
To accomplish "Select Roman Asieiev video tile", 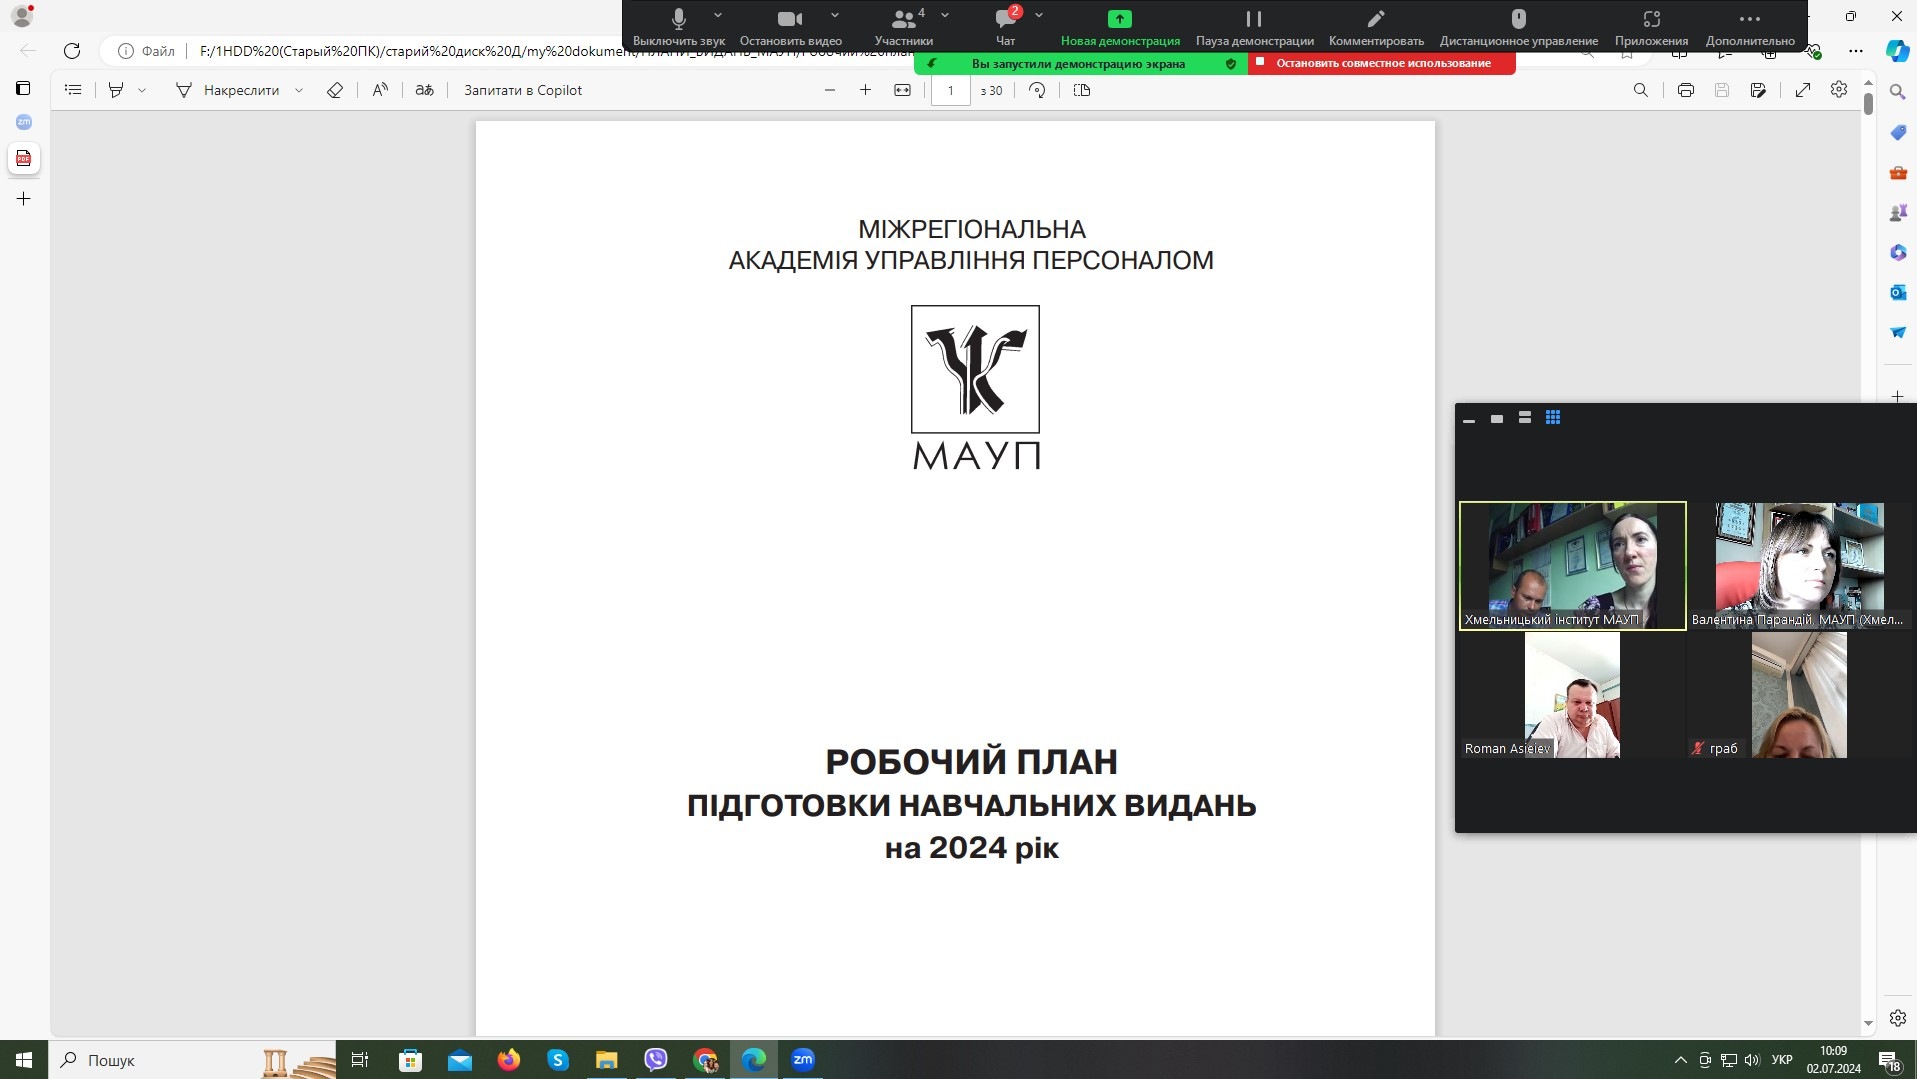I will (1573, 695).
